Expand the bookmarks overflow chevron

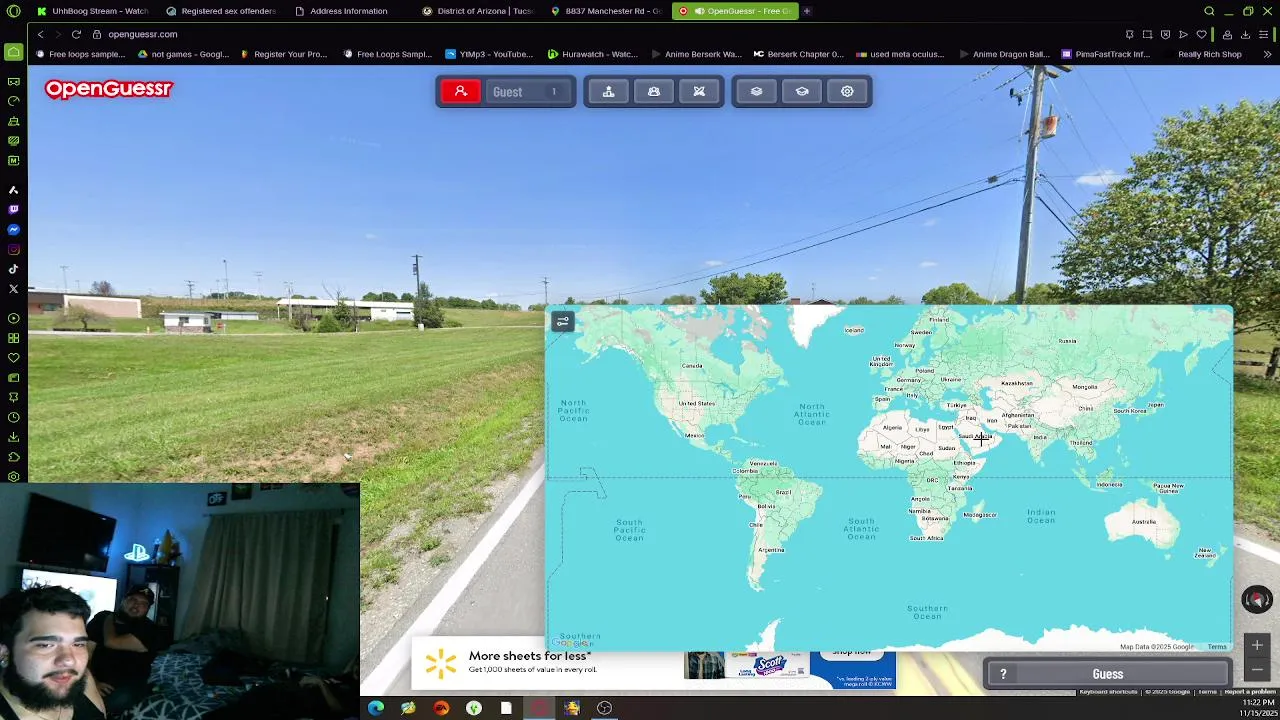point(1268,54)
